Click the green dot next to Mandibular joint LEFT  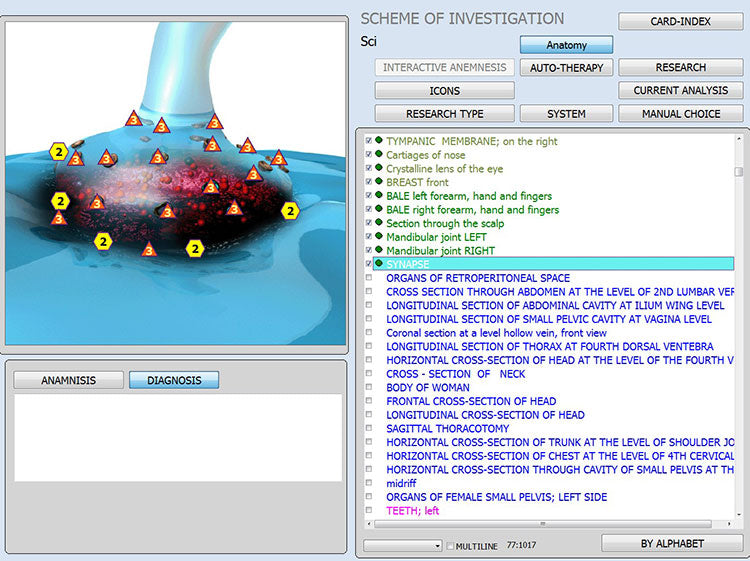tap(379, 236)
